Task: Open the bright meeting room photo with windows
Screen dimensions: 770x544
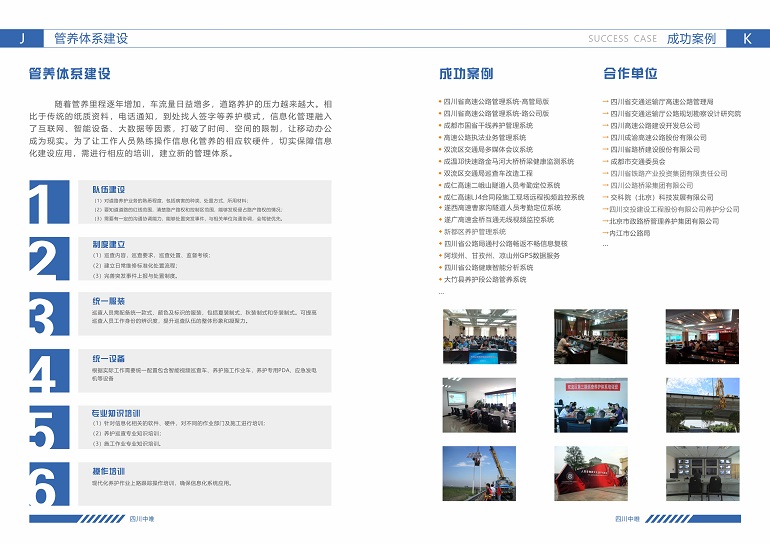Action: [x=479, y=405]
